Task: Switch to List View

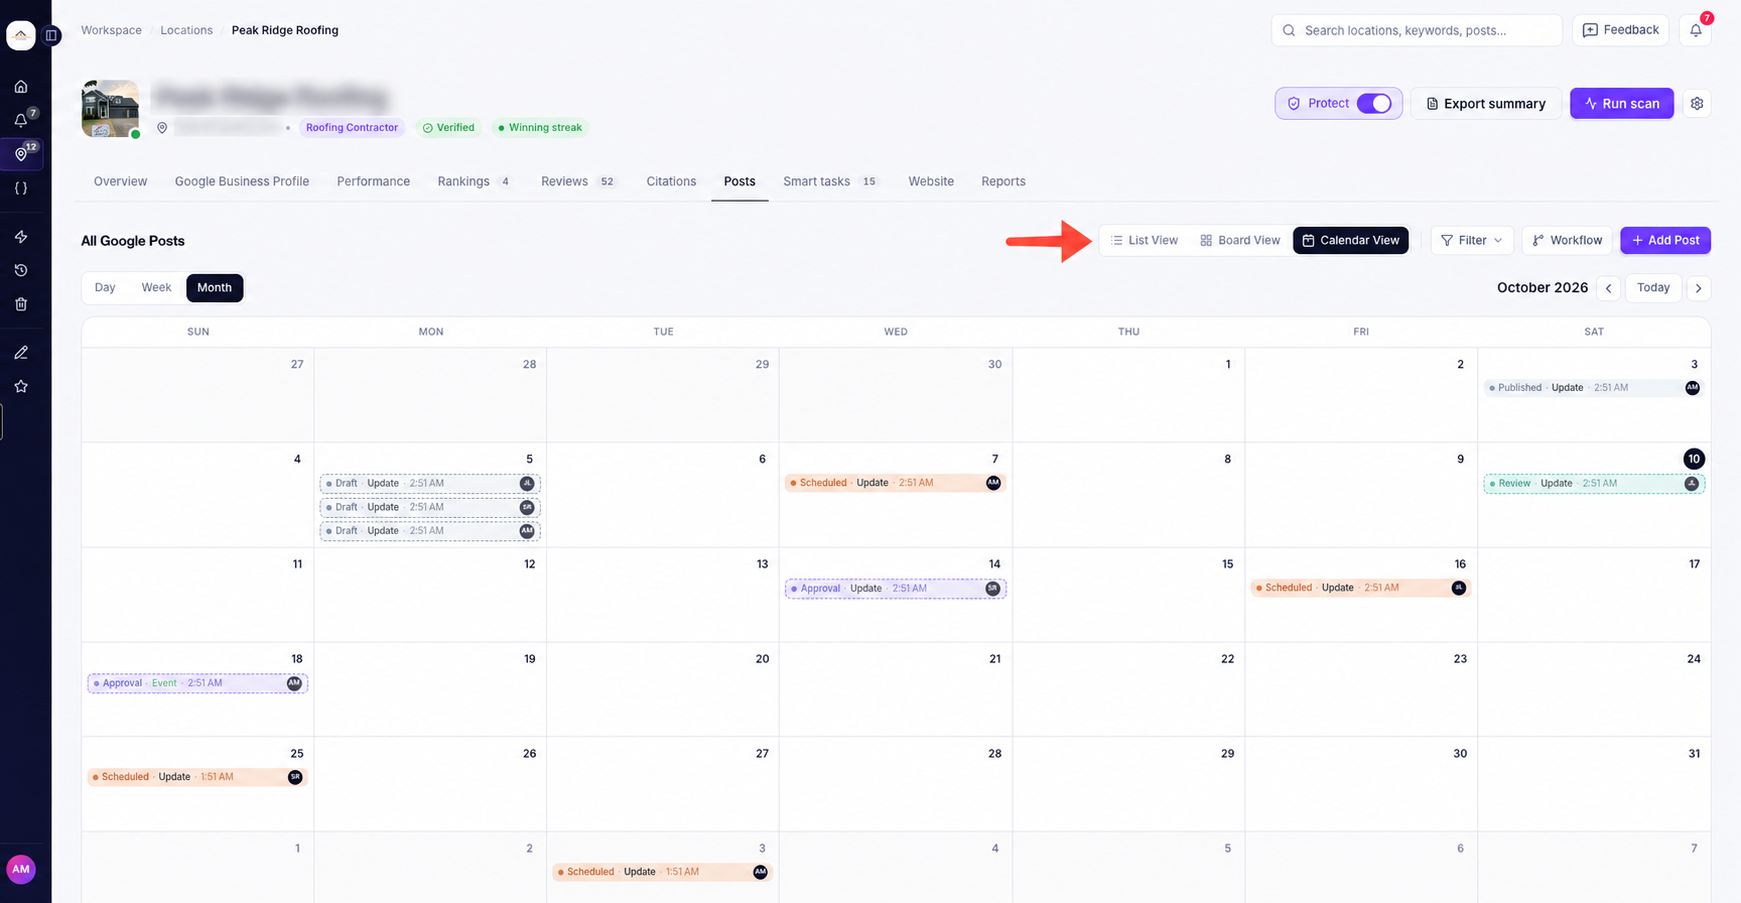Action: [x=1145, y=240]
